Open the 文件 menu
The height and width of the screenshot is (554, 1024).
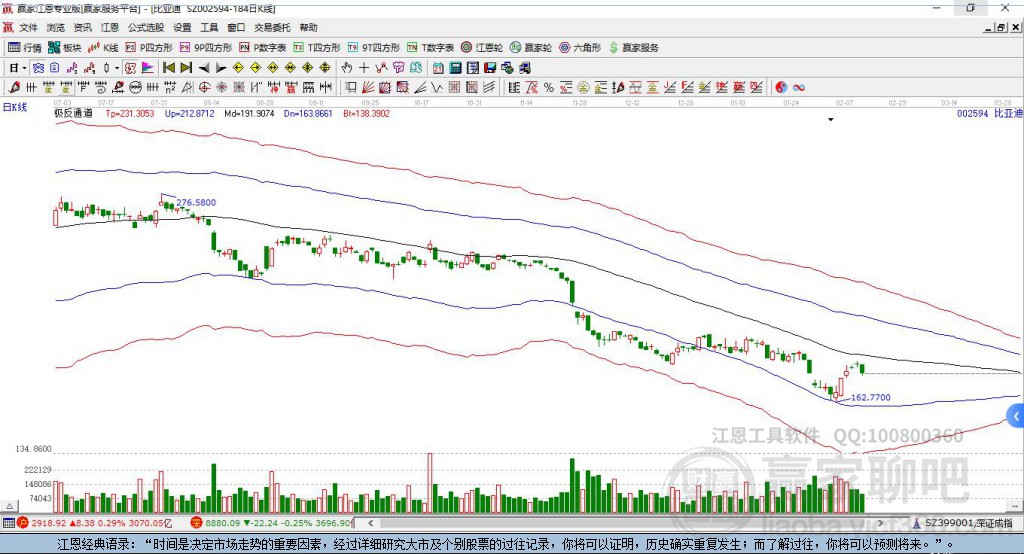(x=28, y=27)
